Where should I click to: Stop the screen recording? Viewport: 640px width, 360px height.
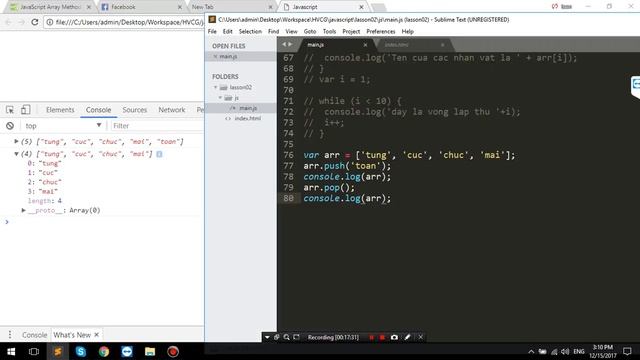pos(382,337)
